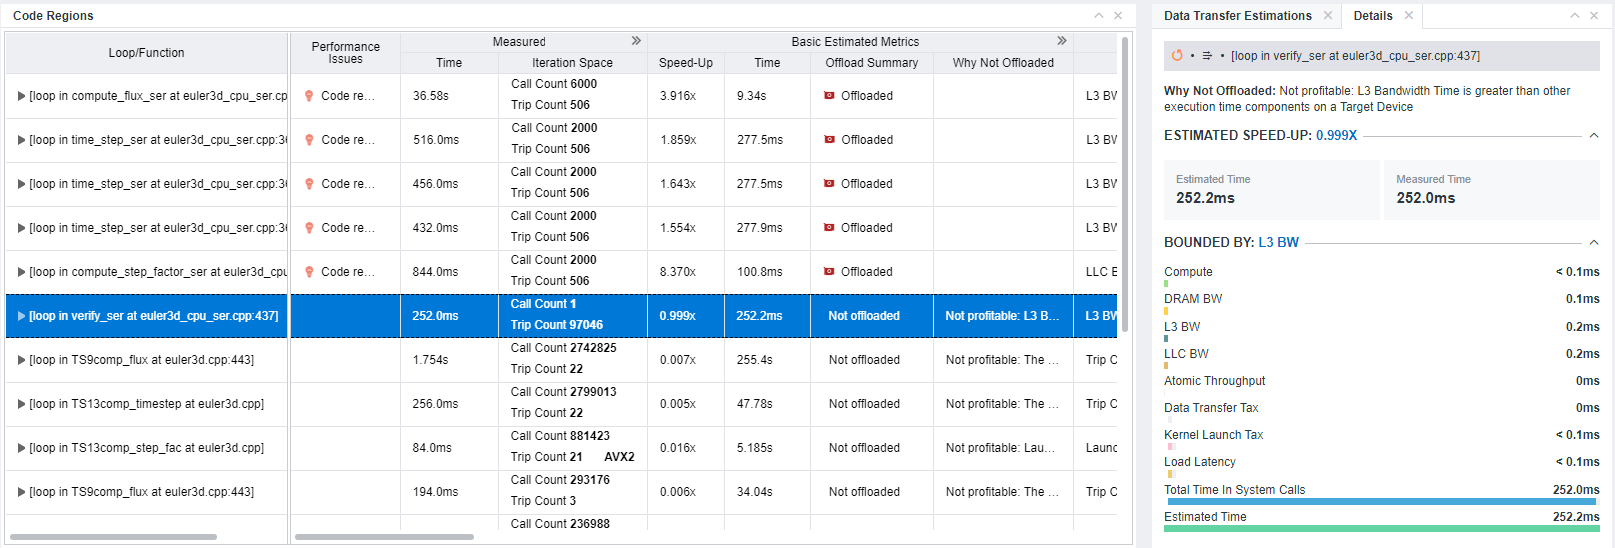Click Offloaded icon in 8.370x speed-up row

pos(829,272)
